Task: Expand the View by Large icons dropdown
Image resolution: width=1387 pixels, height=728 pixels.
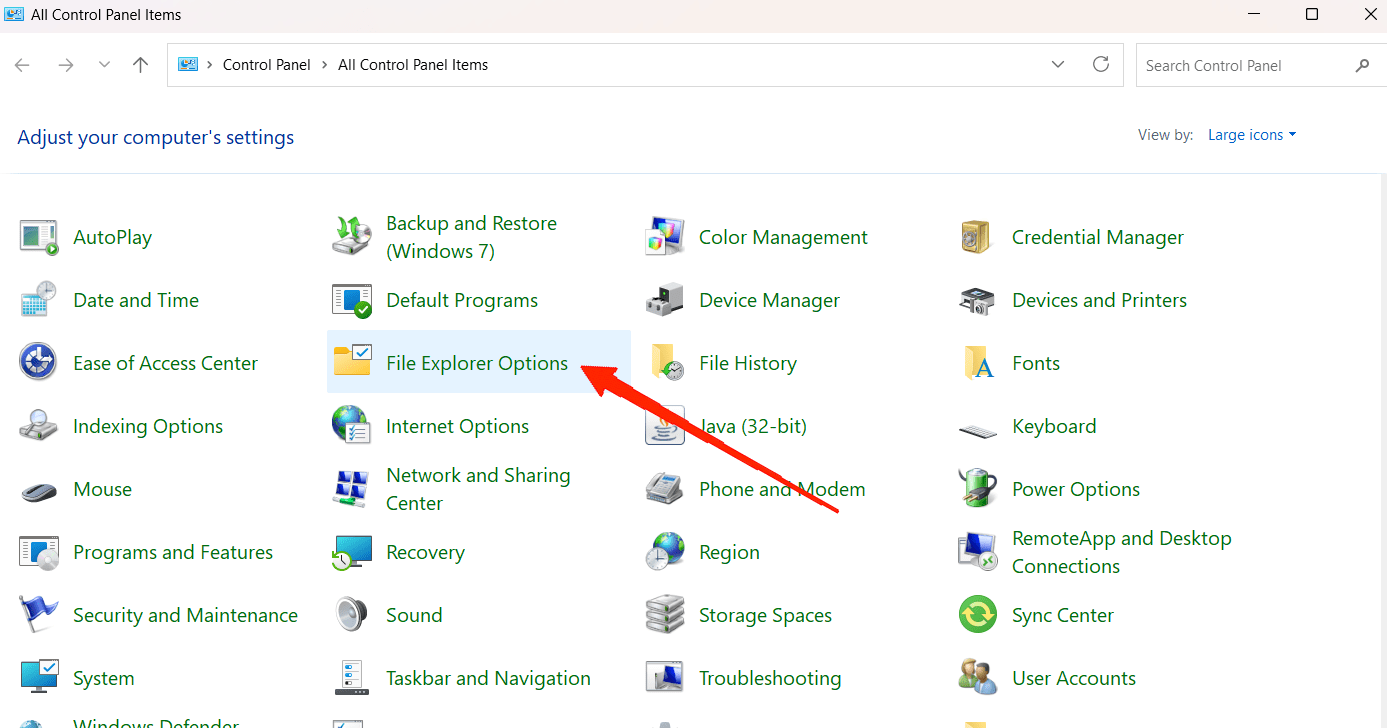Action: pyautogui.click(x=1251, y=135)
